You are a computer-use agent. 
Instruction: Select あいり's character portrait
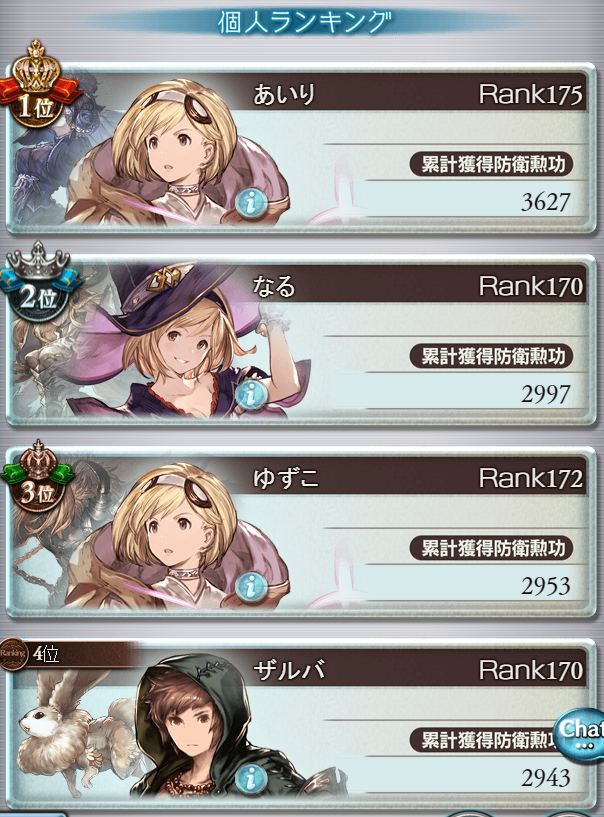(177, 154)
